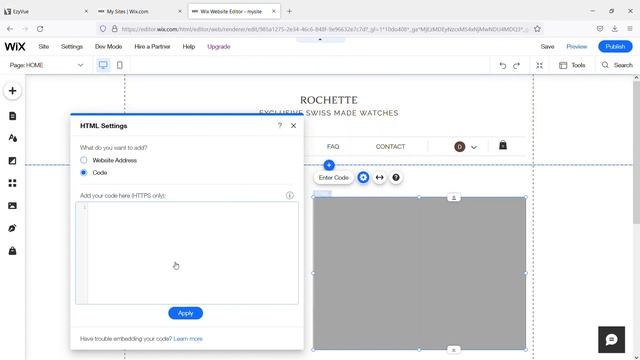Click the Apply button
The image size is (640, 360).
(x=185, y=313)
